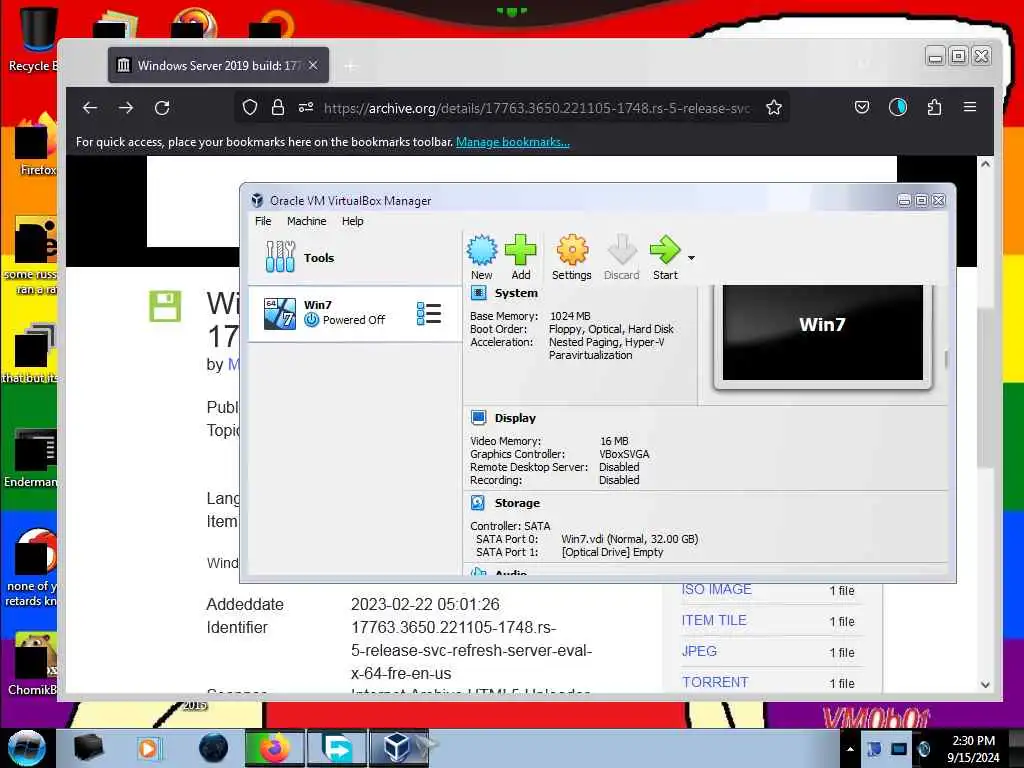Show hidden tray icons arrow
Viewport: 1024px width, 768px height.
(850, 749)
